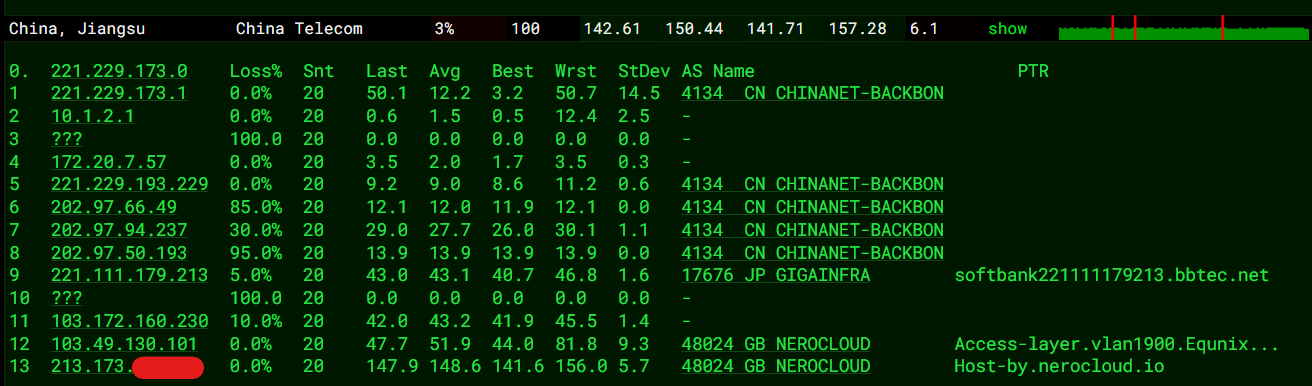Image resolution: width=1312 pixels, height=386 pixels.
Task: Click the 30.0% loss value in hop 7
Action: 256,231
